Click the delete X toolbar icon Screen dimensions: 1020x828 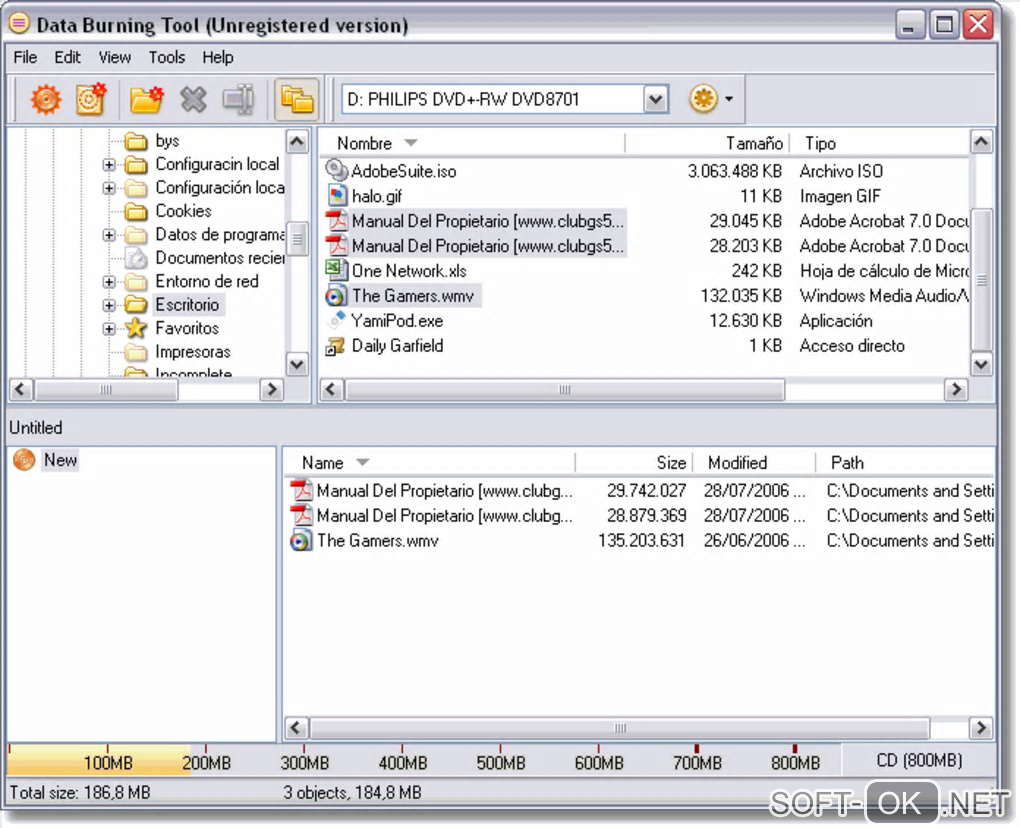click(193, 100)
